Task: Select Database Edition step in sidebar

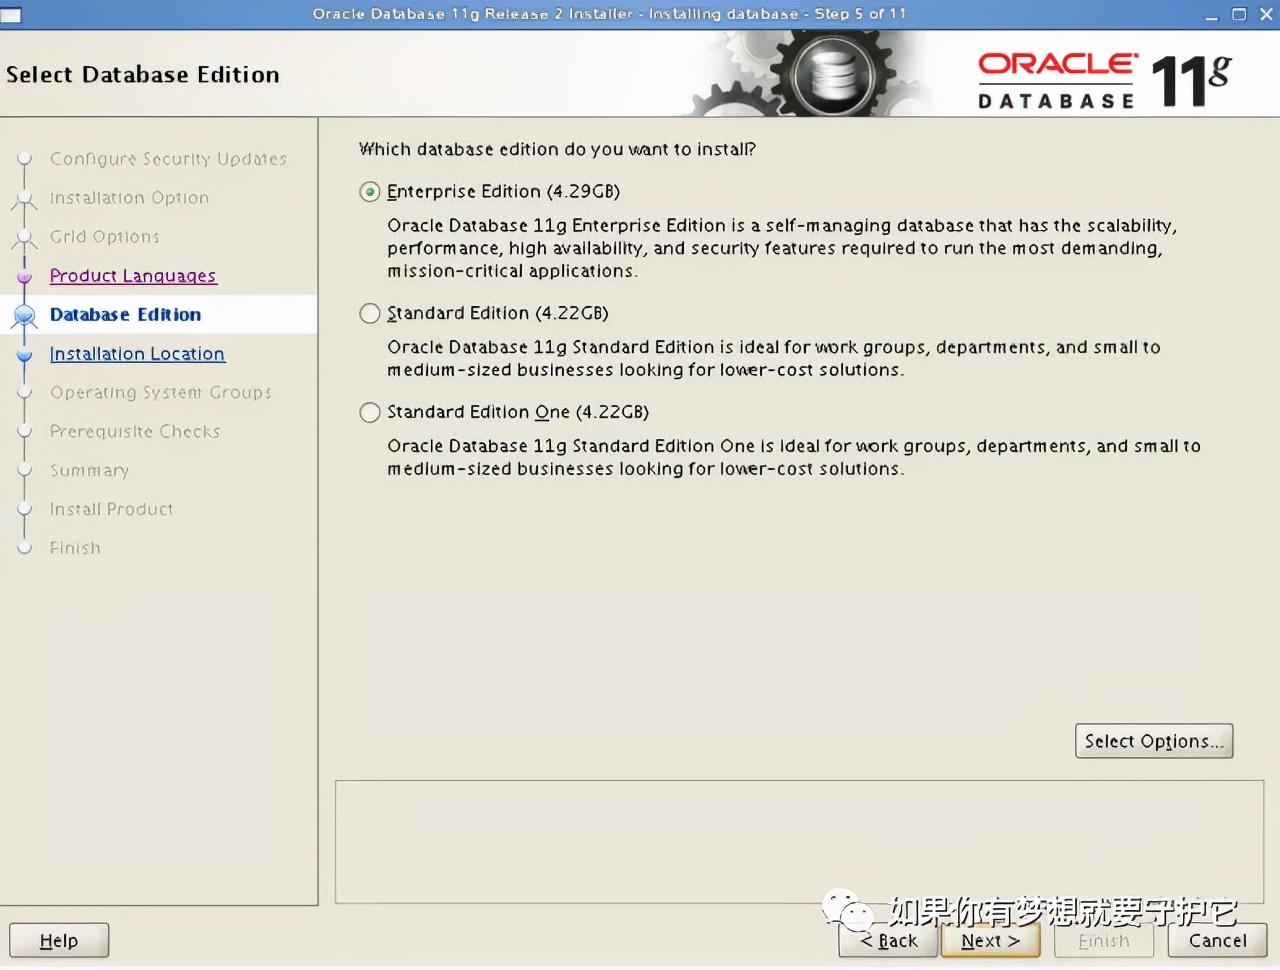Action: 125,315
